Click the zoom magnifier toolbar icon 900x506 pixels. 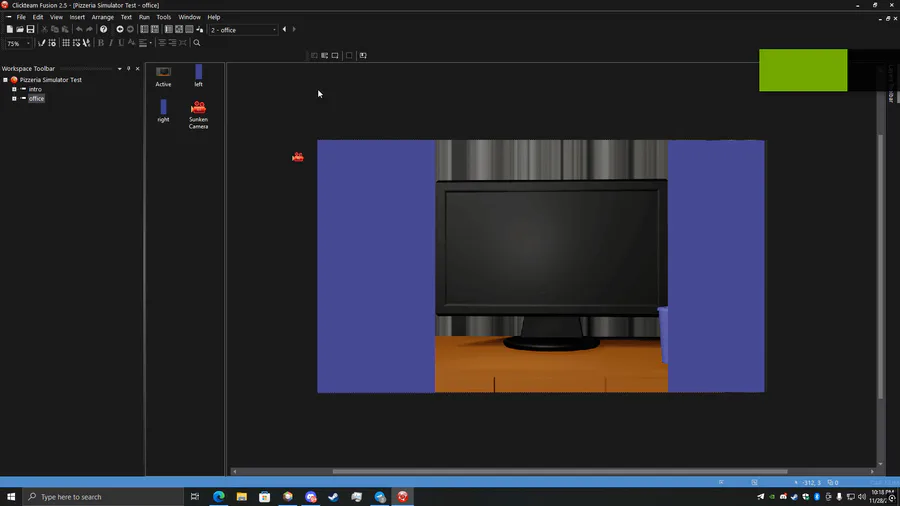click(x=197, y=43)
